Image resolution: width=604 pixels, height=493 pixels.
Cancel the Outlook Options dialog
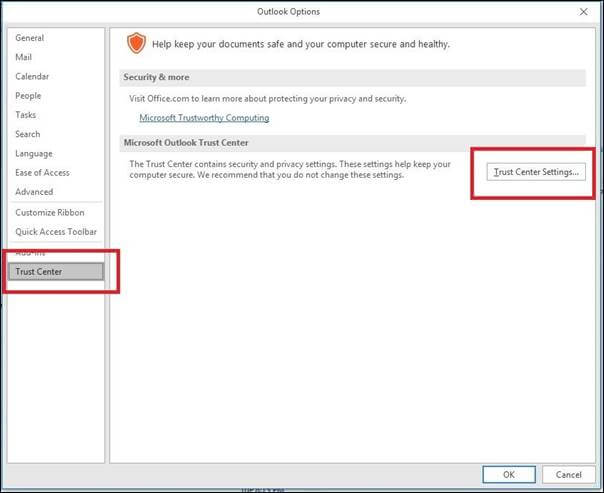click(x=569, y=475)
